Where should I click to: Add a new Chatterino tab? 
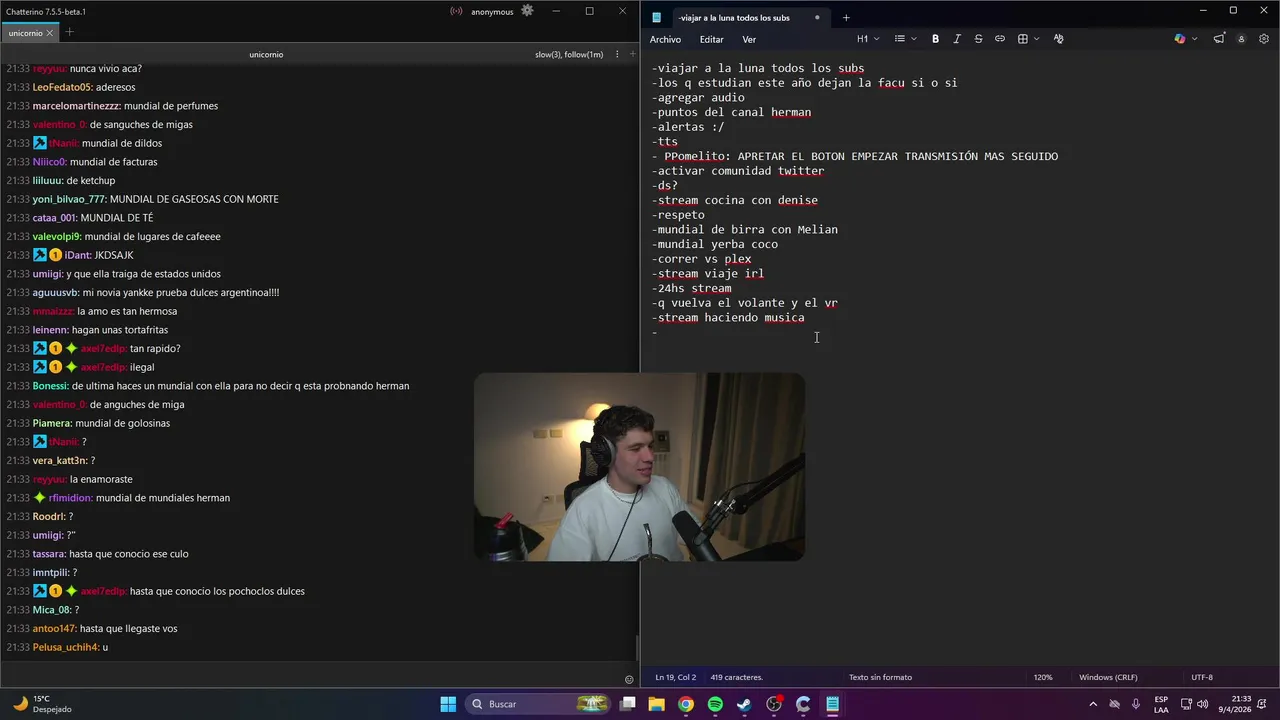coord(70,32)
